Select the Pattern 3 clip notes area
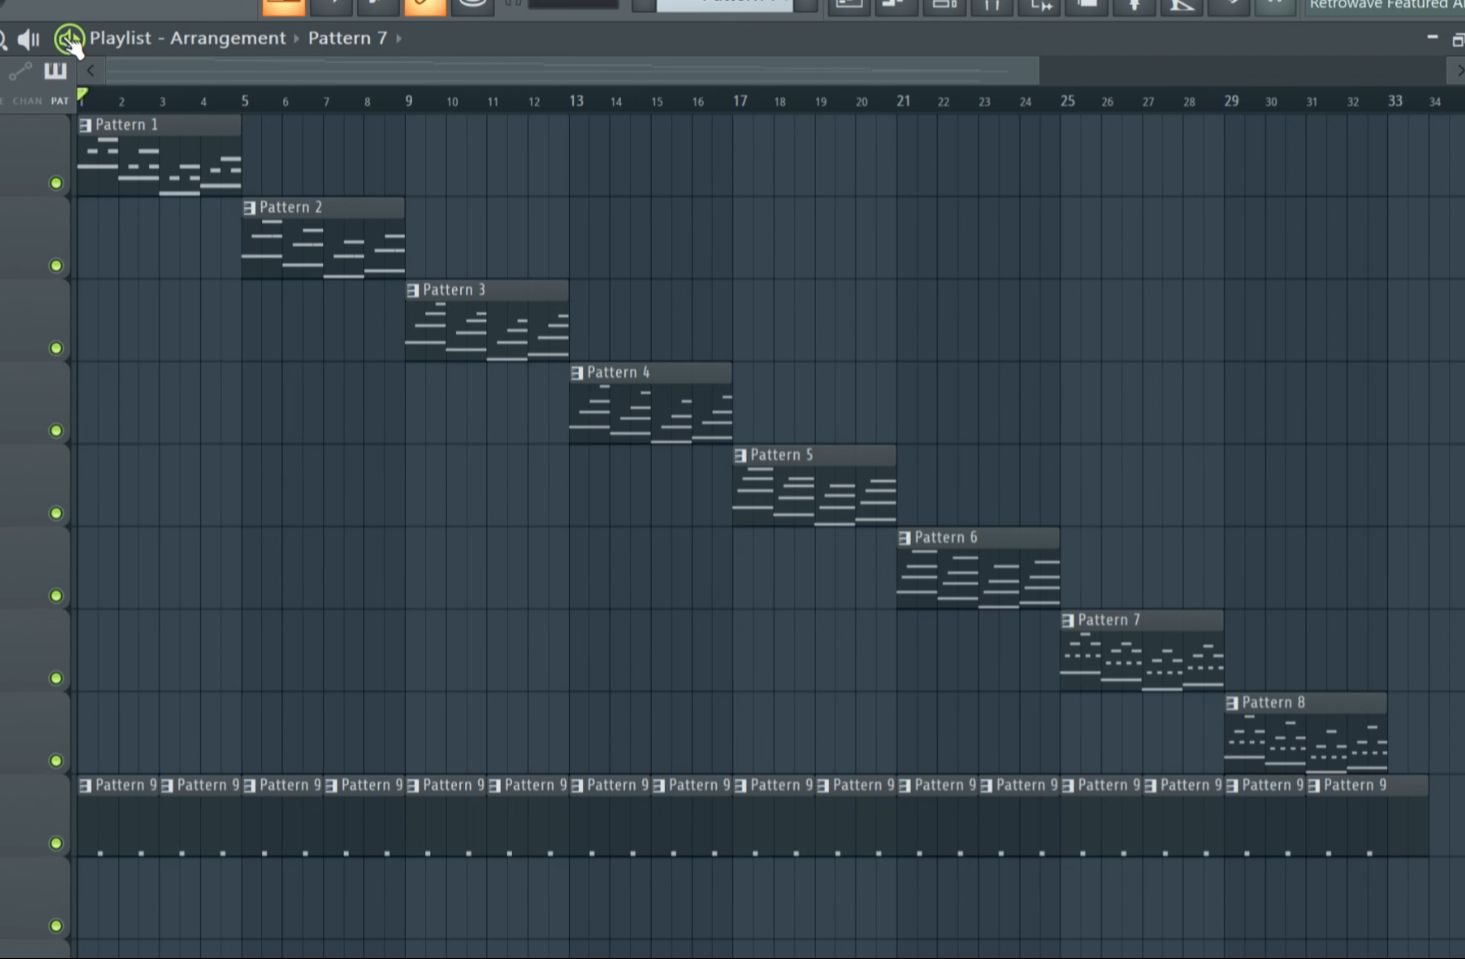 pos(487,330)
